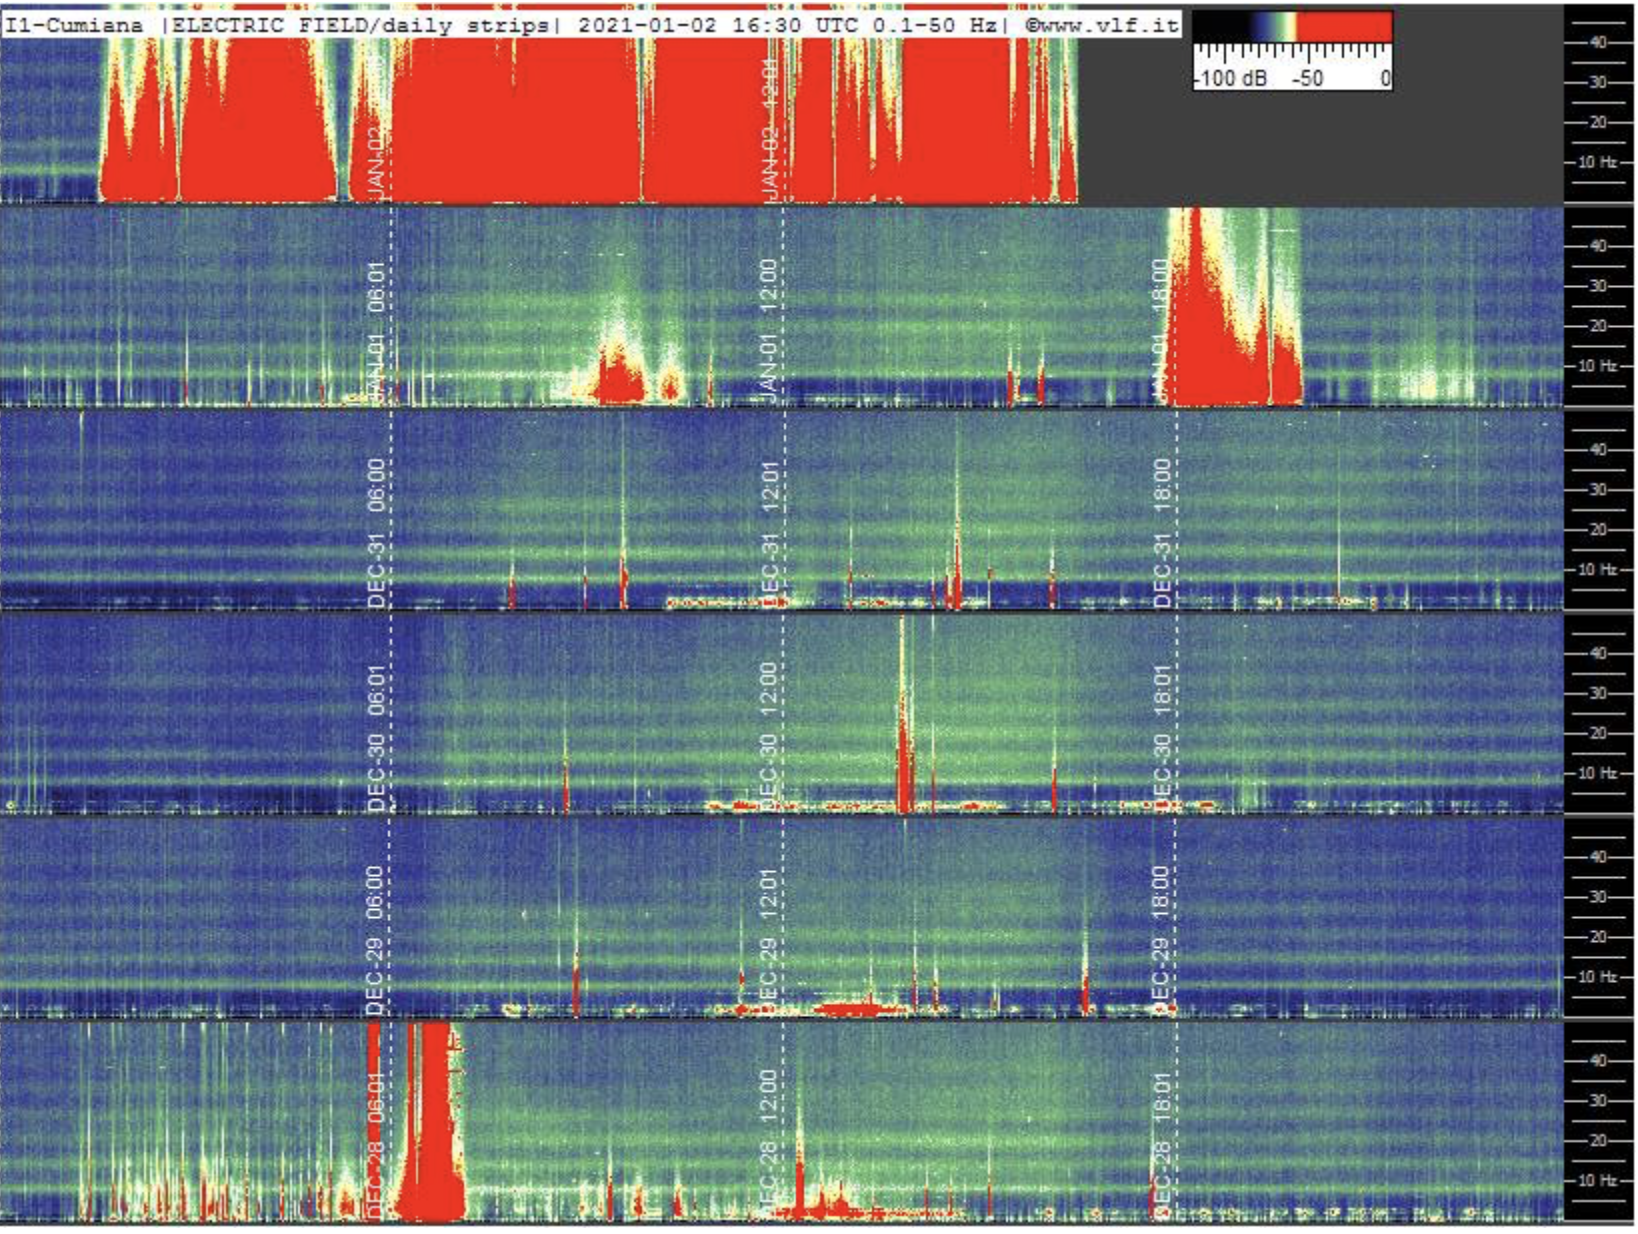Viewport: 1638px width, 1234px height.
Task: Click the 10 Hz axis label of the DEC-31 strip
Action: pos(1598,569)
